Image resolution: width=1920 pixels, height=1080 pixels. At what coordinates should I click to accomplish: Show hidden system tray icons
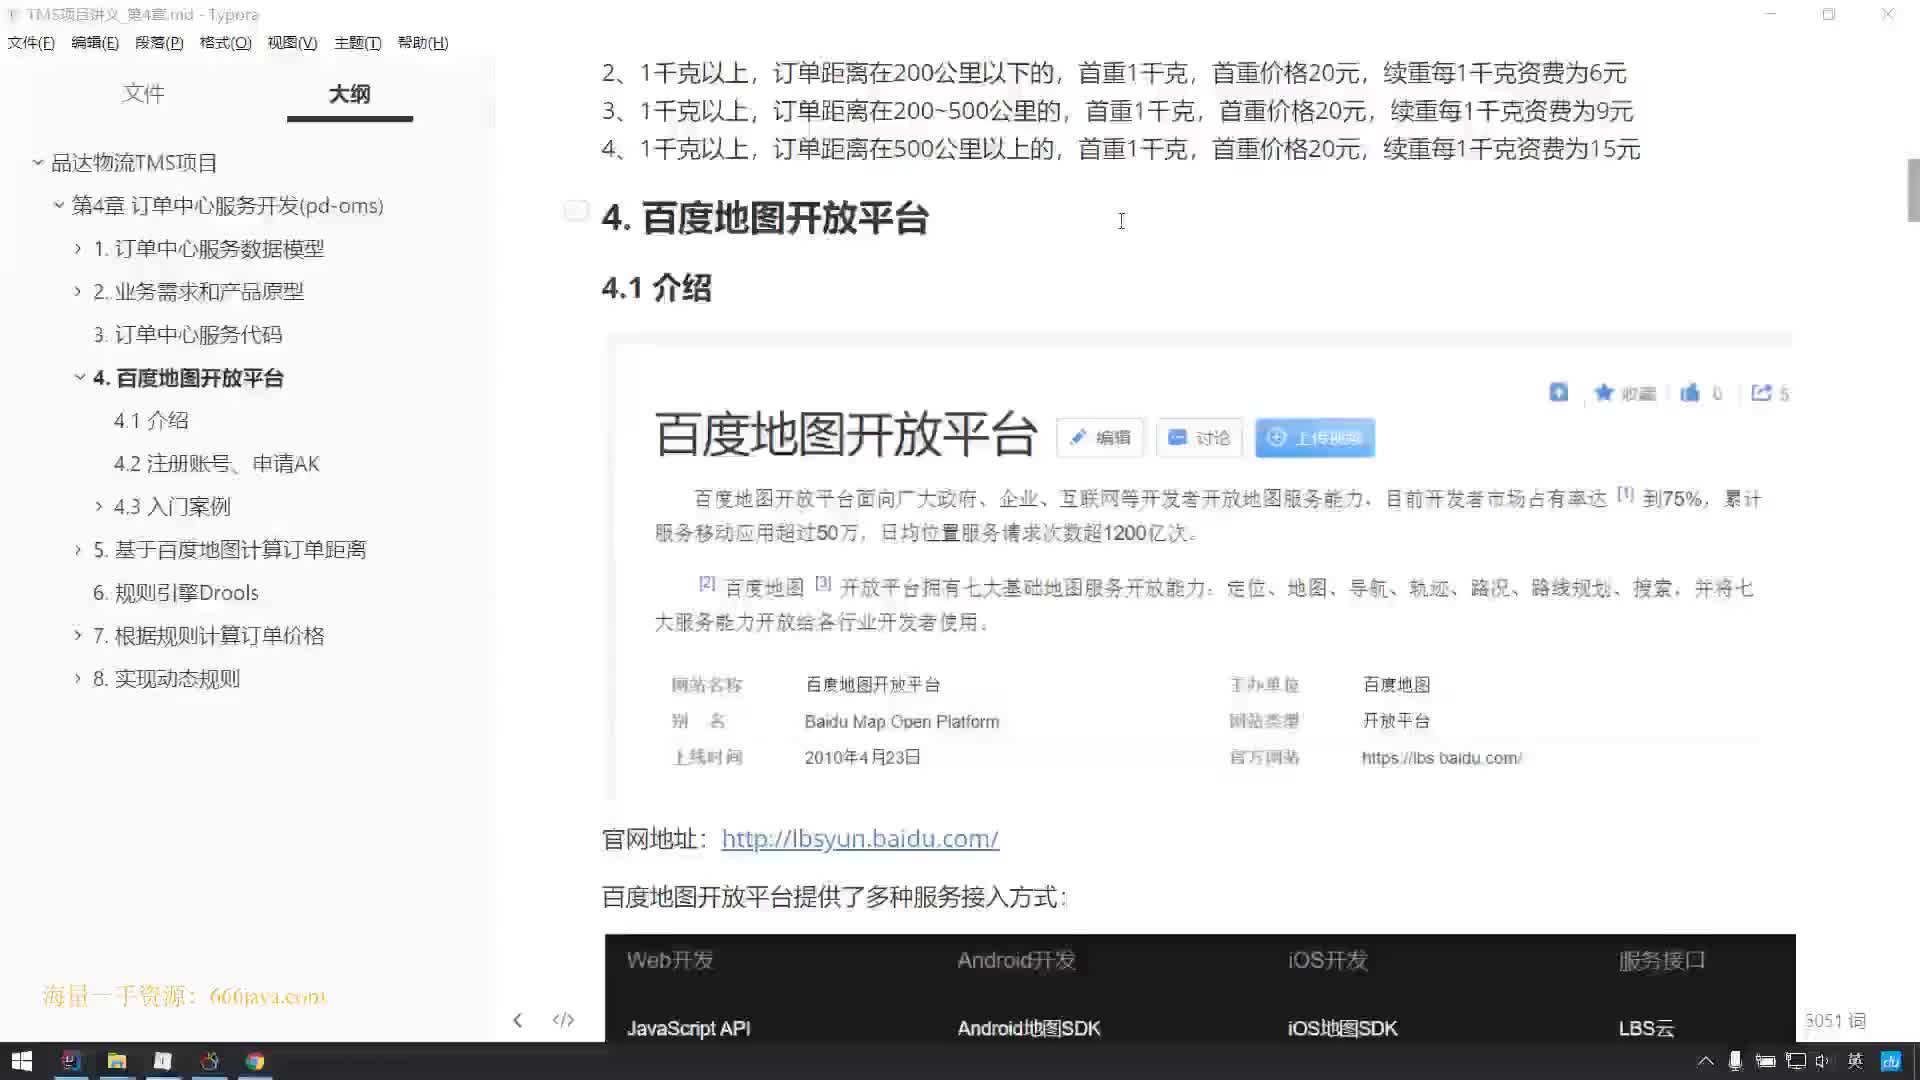[1706, 1061]
